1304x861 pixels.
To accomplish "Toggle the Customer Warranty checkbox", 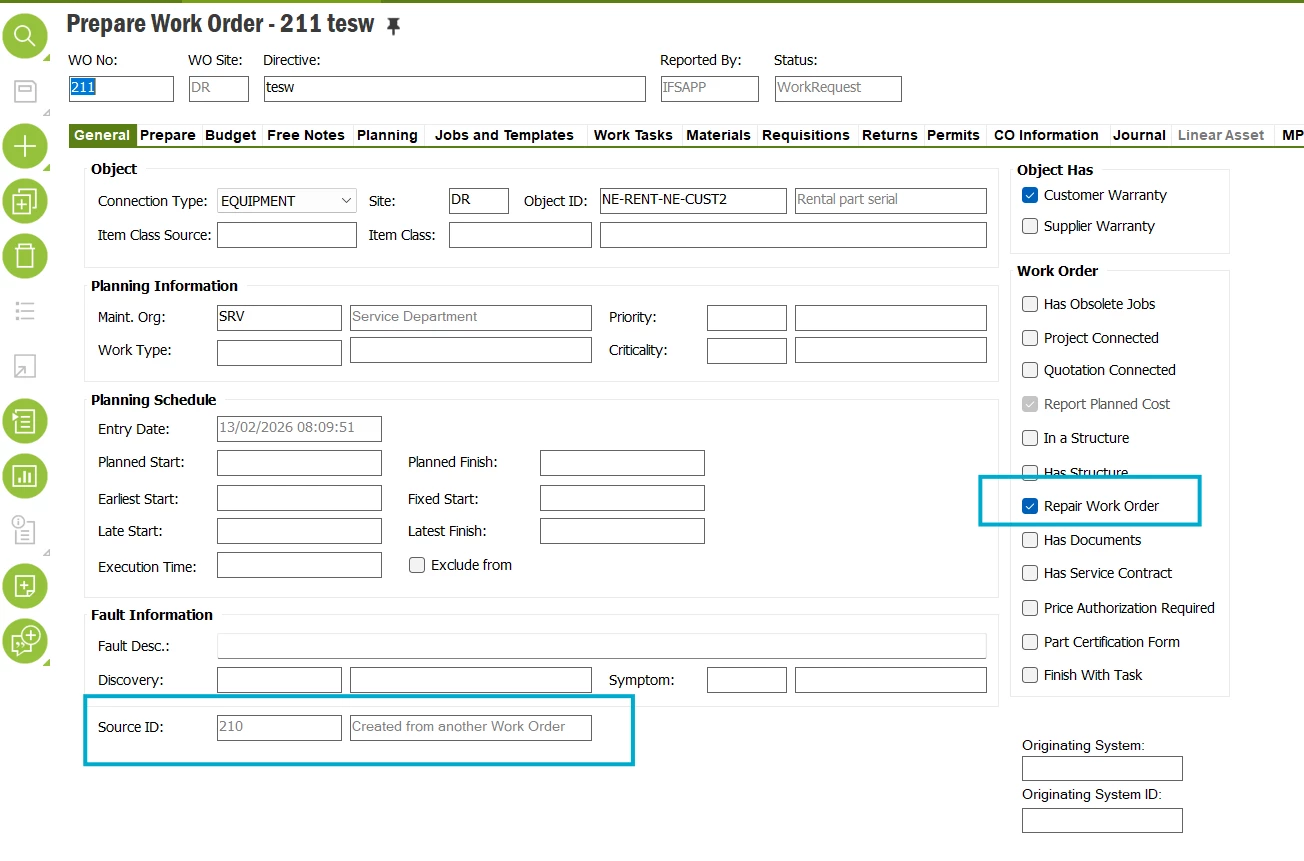I will pyautogui.click(x=1030, y=195).
